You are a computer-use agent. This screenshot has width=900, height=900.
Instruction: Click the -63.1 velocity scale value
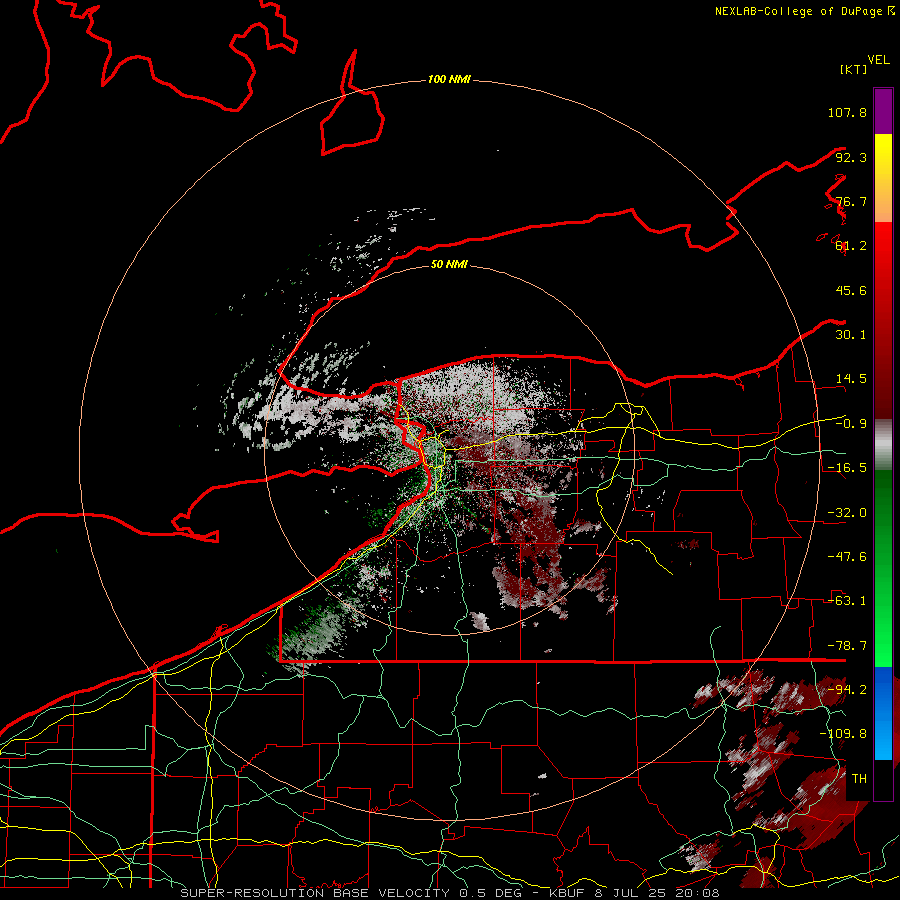pyautogui.click(x=847, y=601)
